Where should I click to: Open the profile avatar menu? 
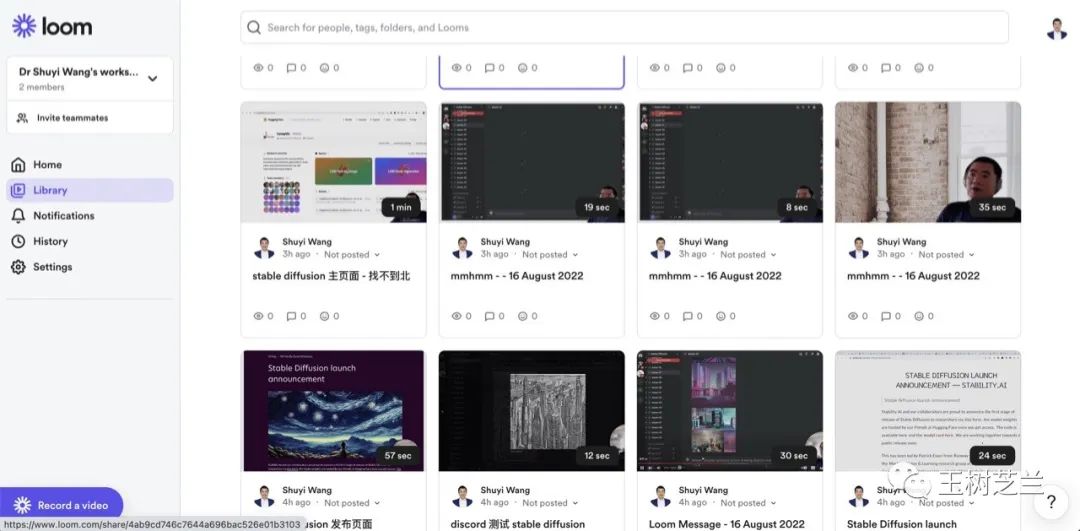point(1057,28)
